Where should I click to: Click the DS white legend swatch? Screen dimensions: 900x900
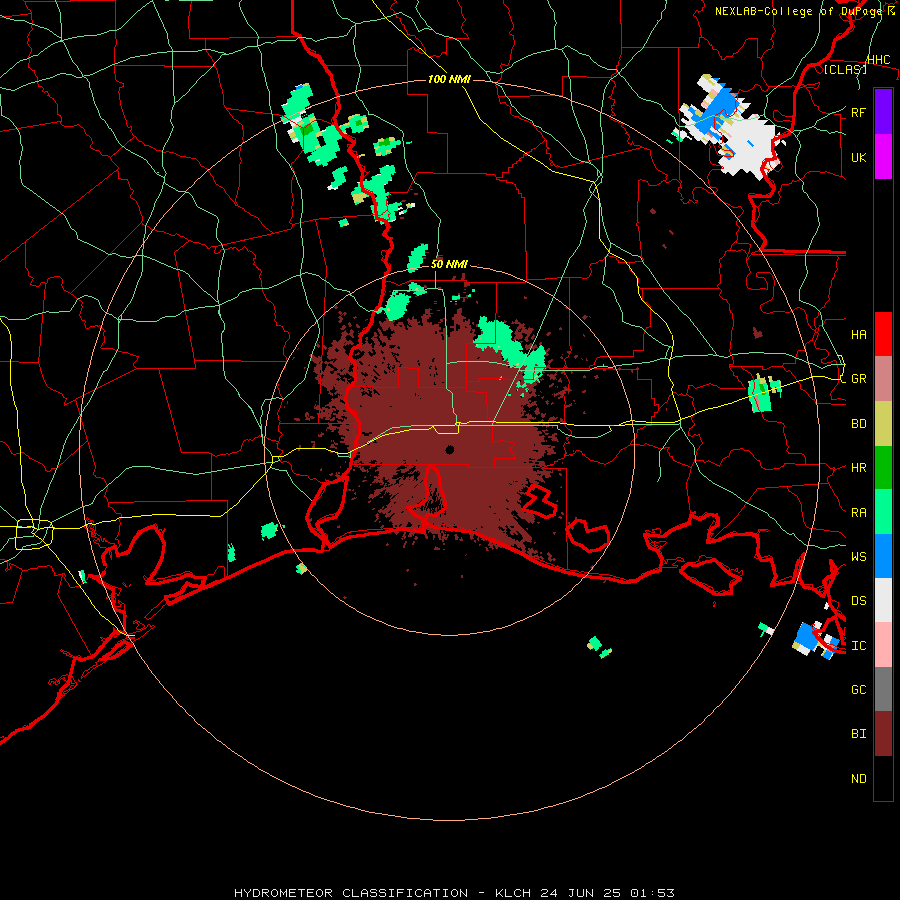883,600
